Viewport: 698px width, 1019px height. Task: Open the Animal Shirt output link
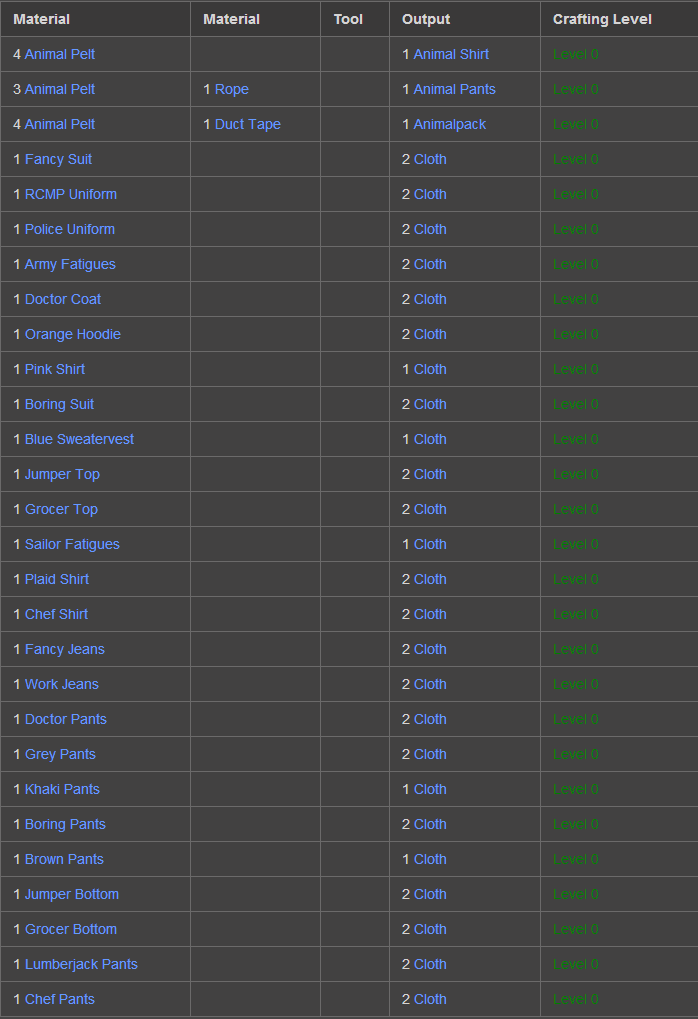point(451,55)
